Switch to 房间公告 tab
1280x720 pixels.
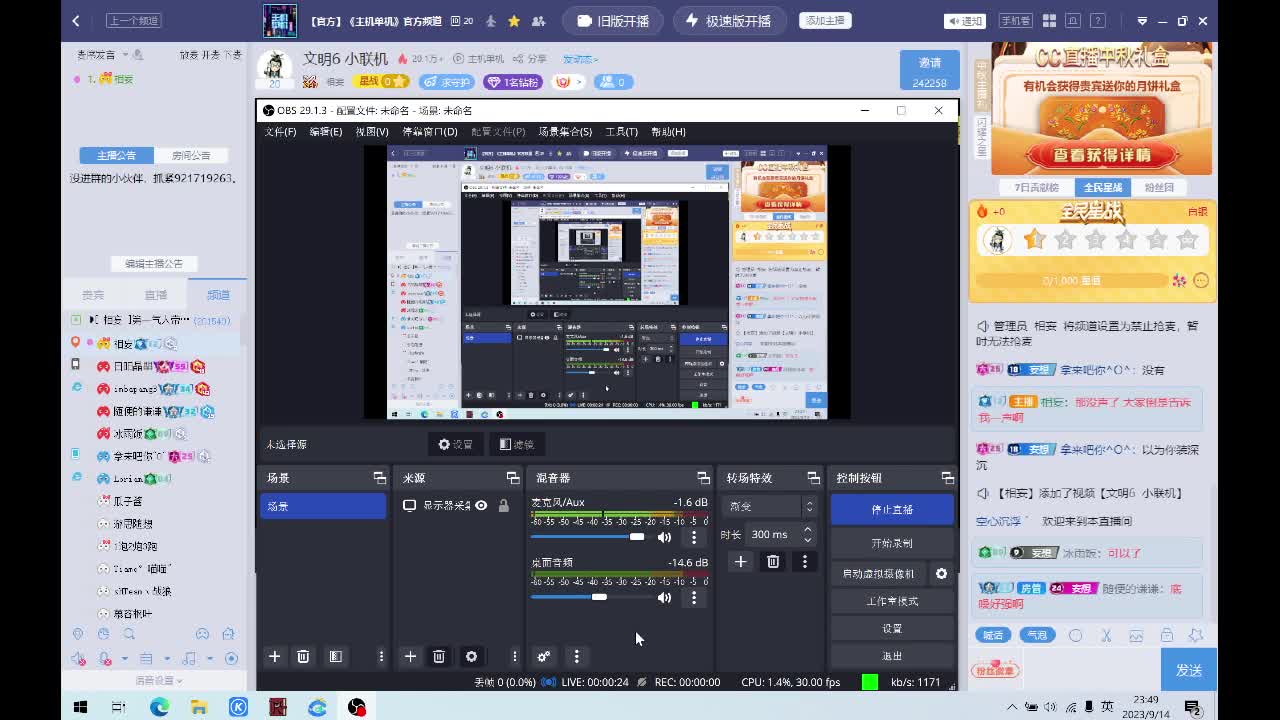coord(191,155)
